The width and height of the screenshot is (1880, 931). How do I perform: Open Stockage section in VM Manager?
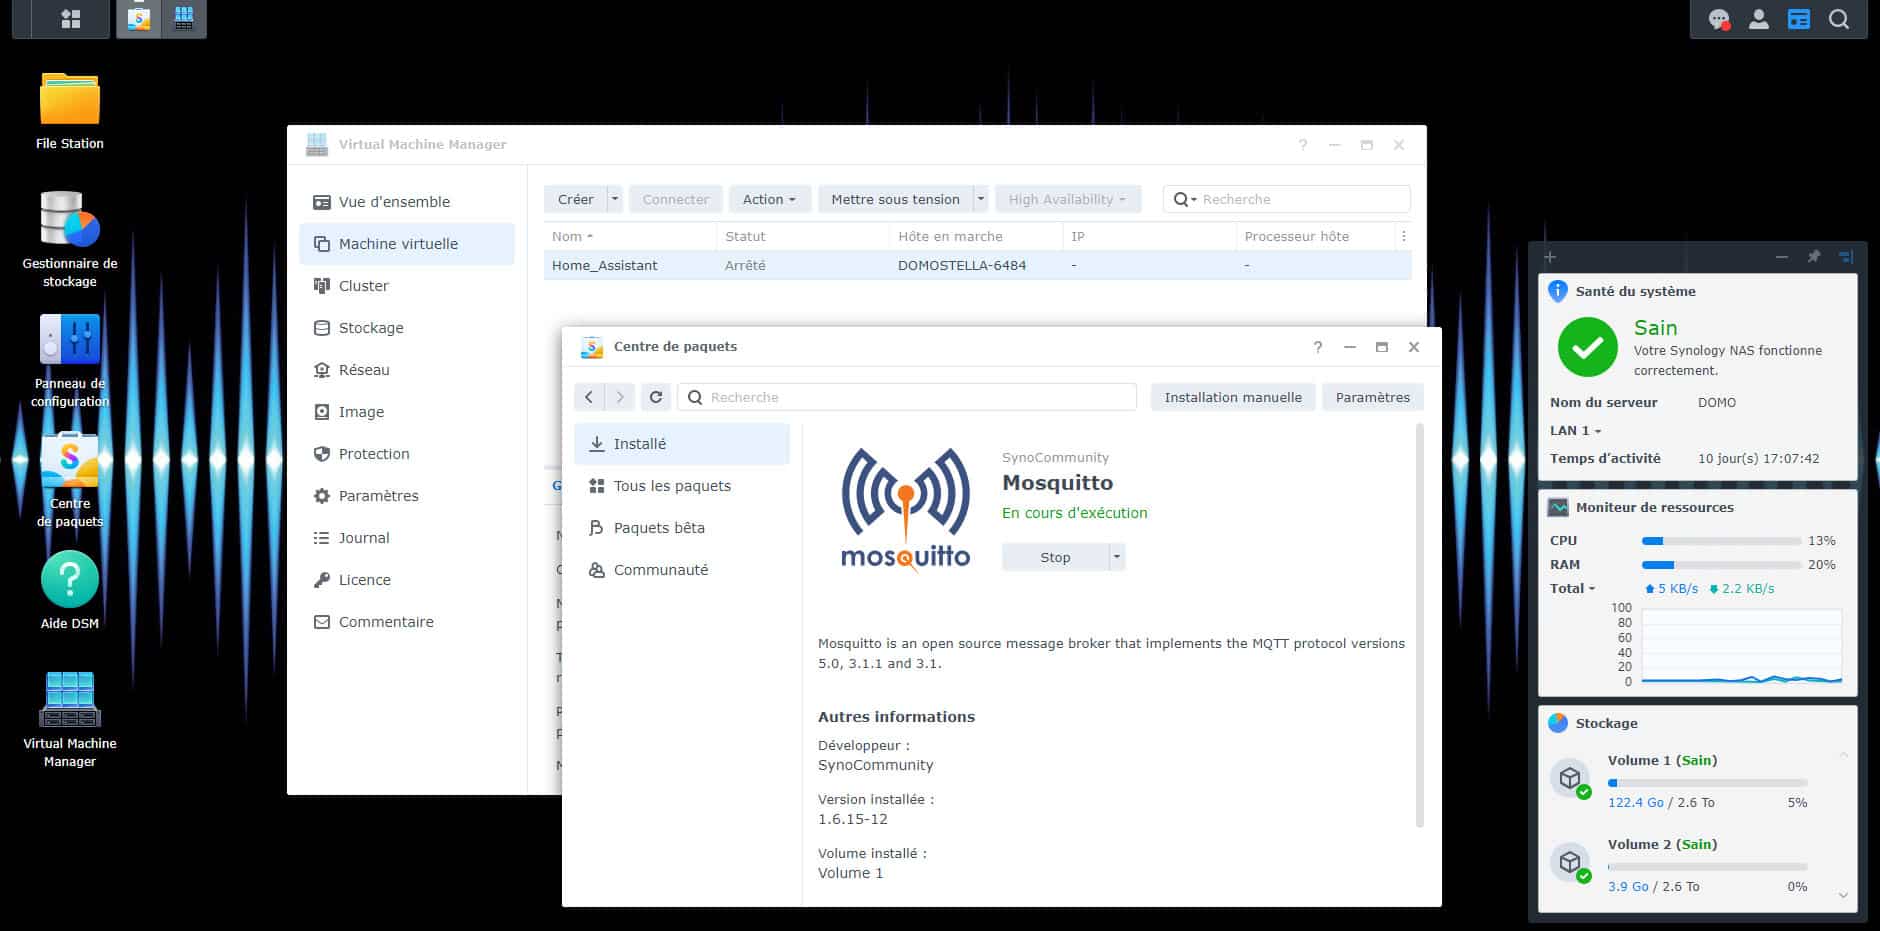point(407,328)
